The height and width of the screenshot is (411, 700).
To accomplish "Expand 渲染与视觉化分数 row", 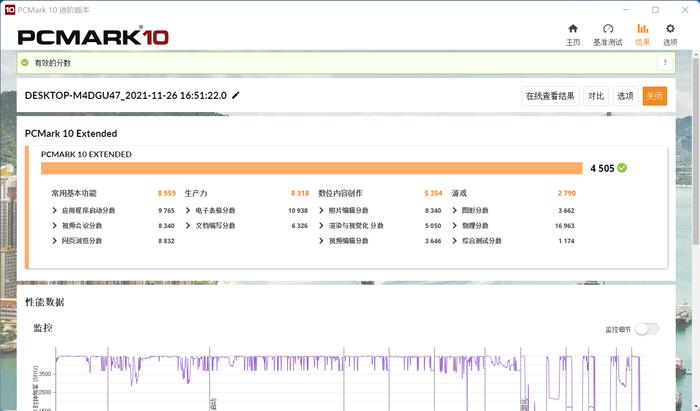I will pyautogui.click(x=321, y=225).
